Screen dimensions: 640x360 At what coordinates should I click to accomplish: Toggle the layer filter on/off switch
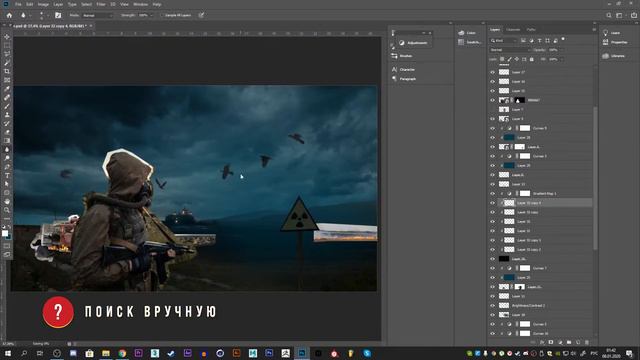click(563, 40)
